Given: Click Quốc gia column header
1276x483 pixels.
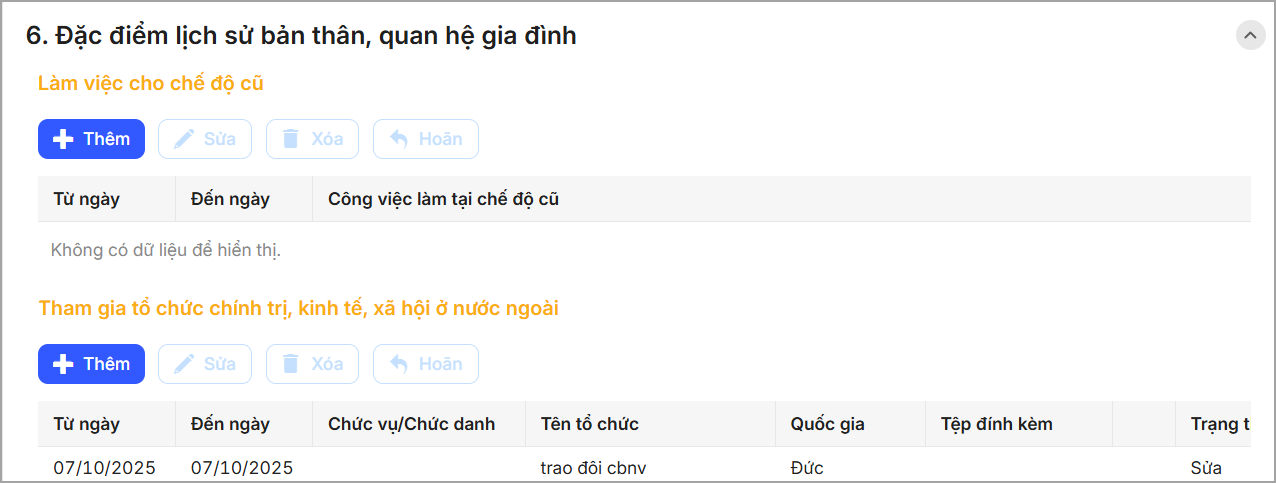Looking at the screenshot, I should click(x=827, y=424).
